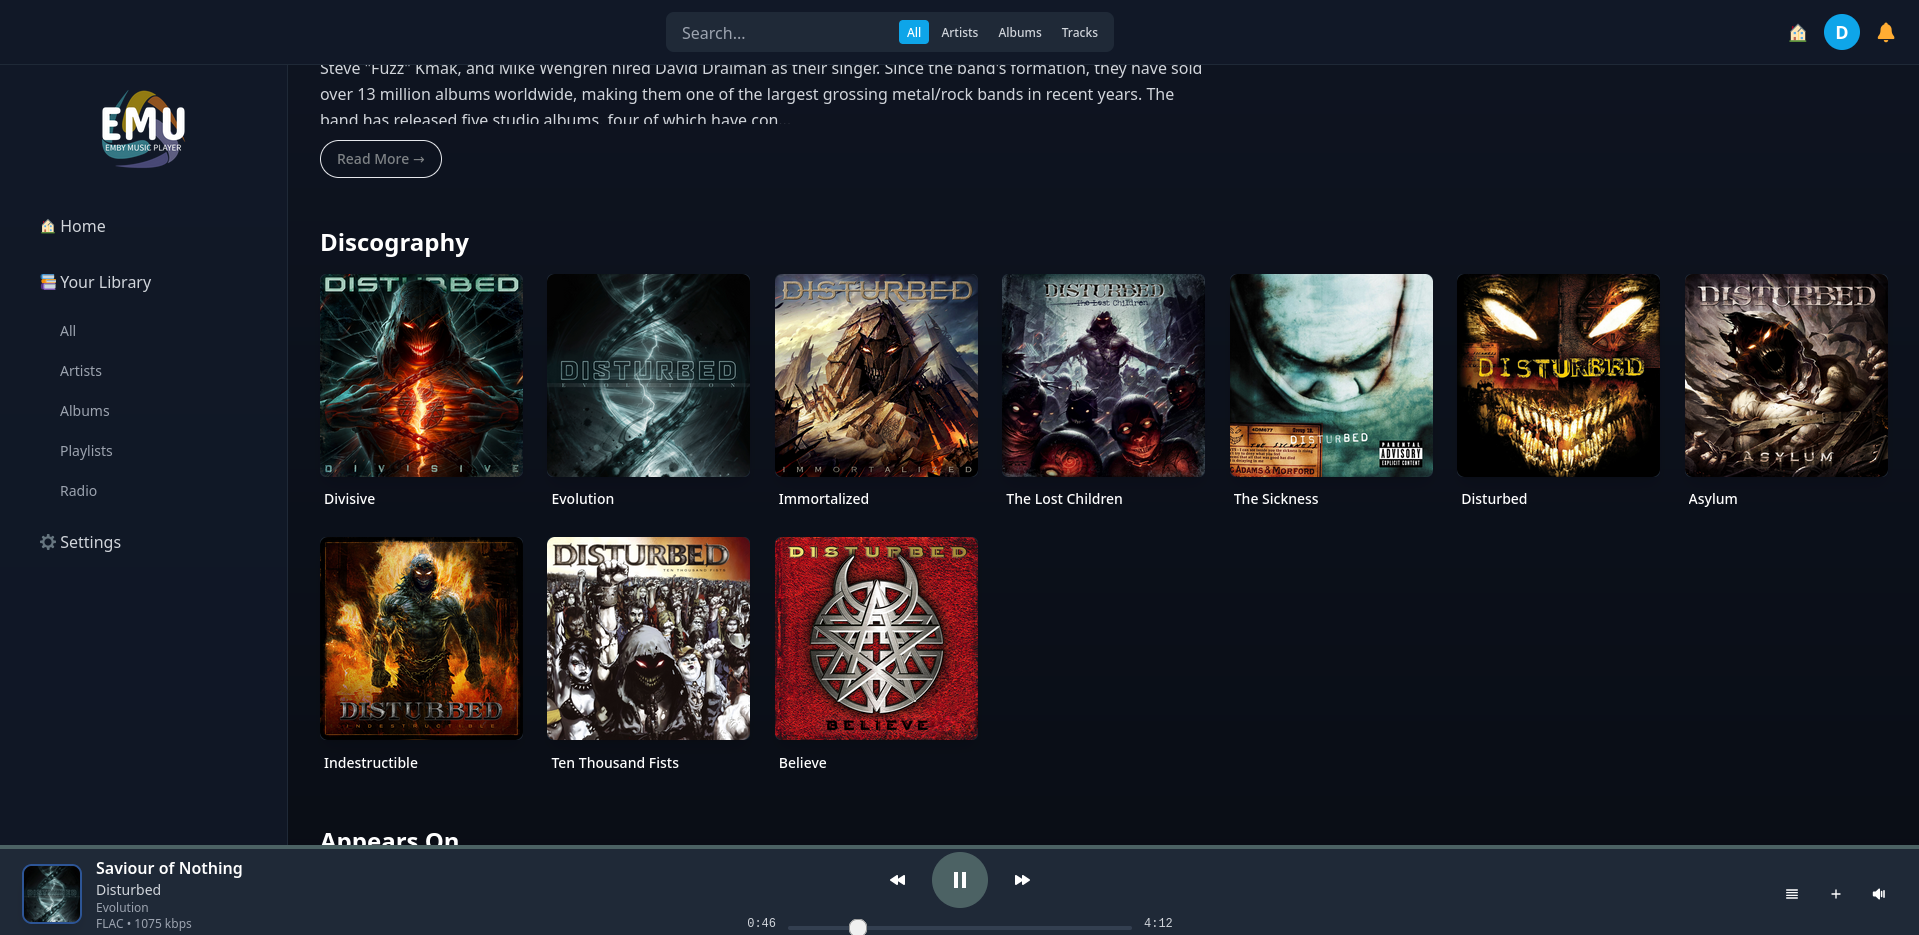Image resolution: width=1919 pixels, height=935 pixels.
Task: Open The Lost Children album cover
Action: (1103, 375)
